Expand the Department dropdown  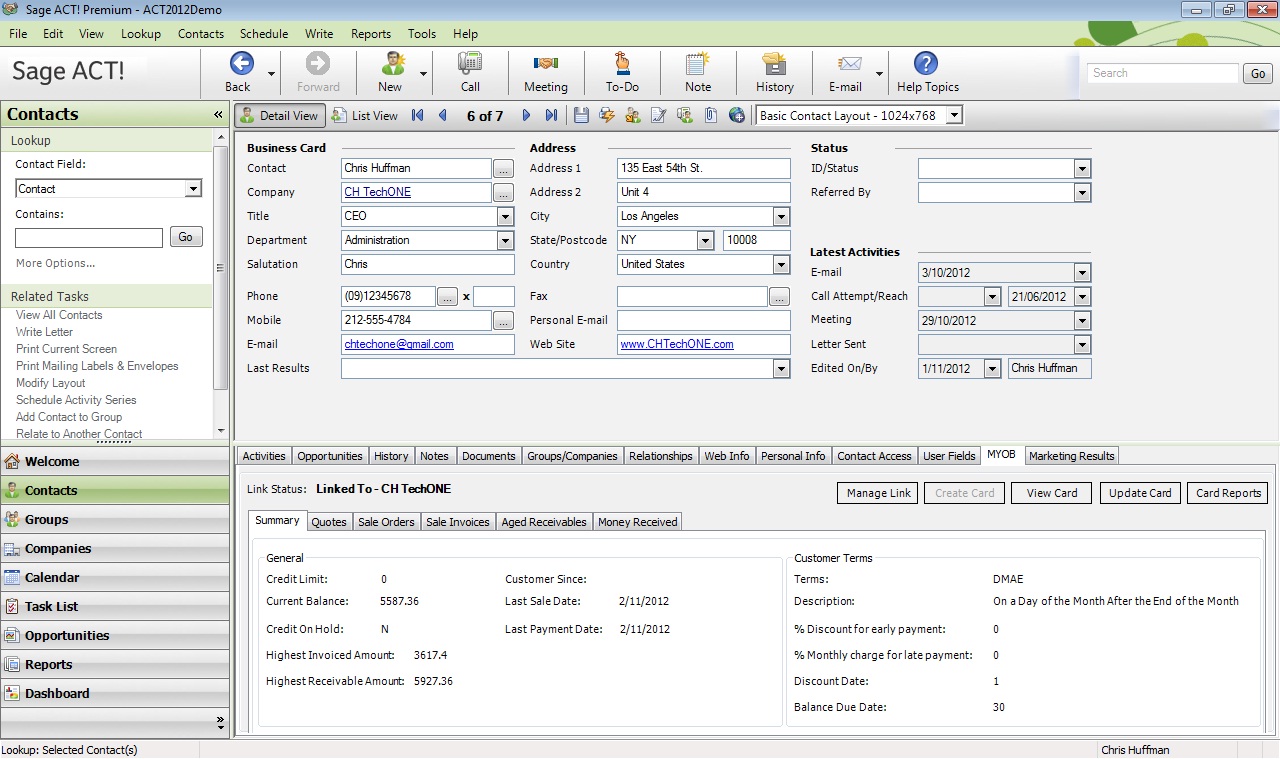pos(505,240)
